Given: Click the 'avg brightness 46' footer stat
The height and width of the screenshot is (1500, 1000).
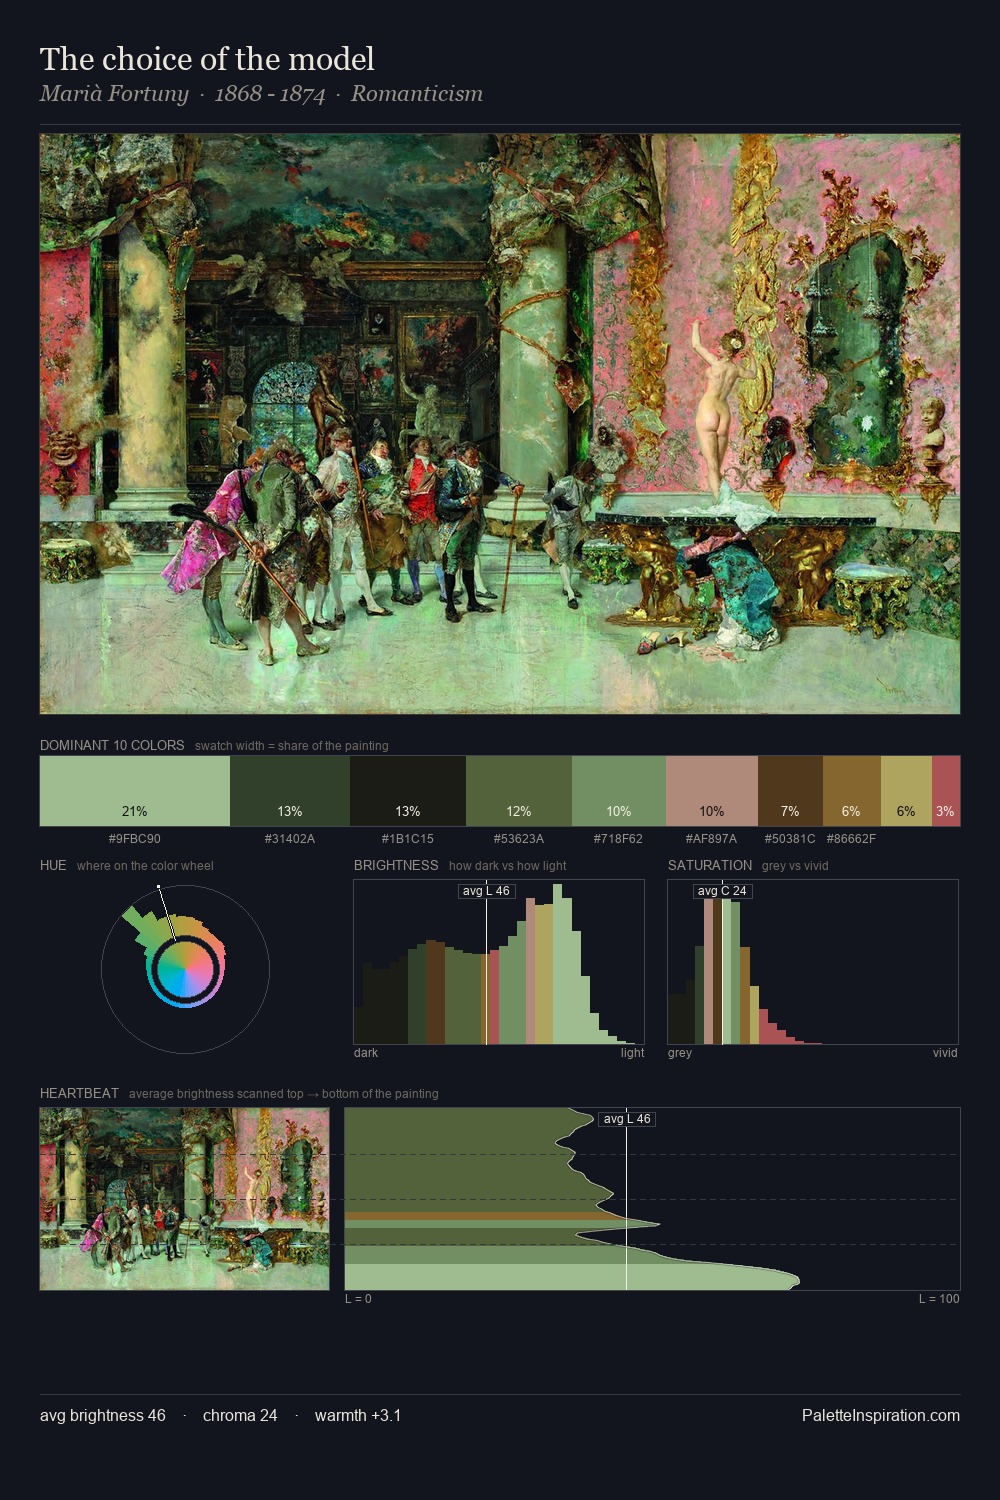Looking at the screenshot, I should coord(103,1416).
